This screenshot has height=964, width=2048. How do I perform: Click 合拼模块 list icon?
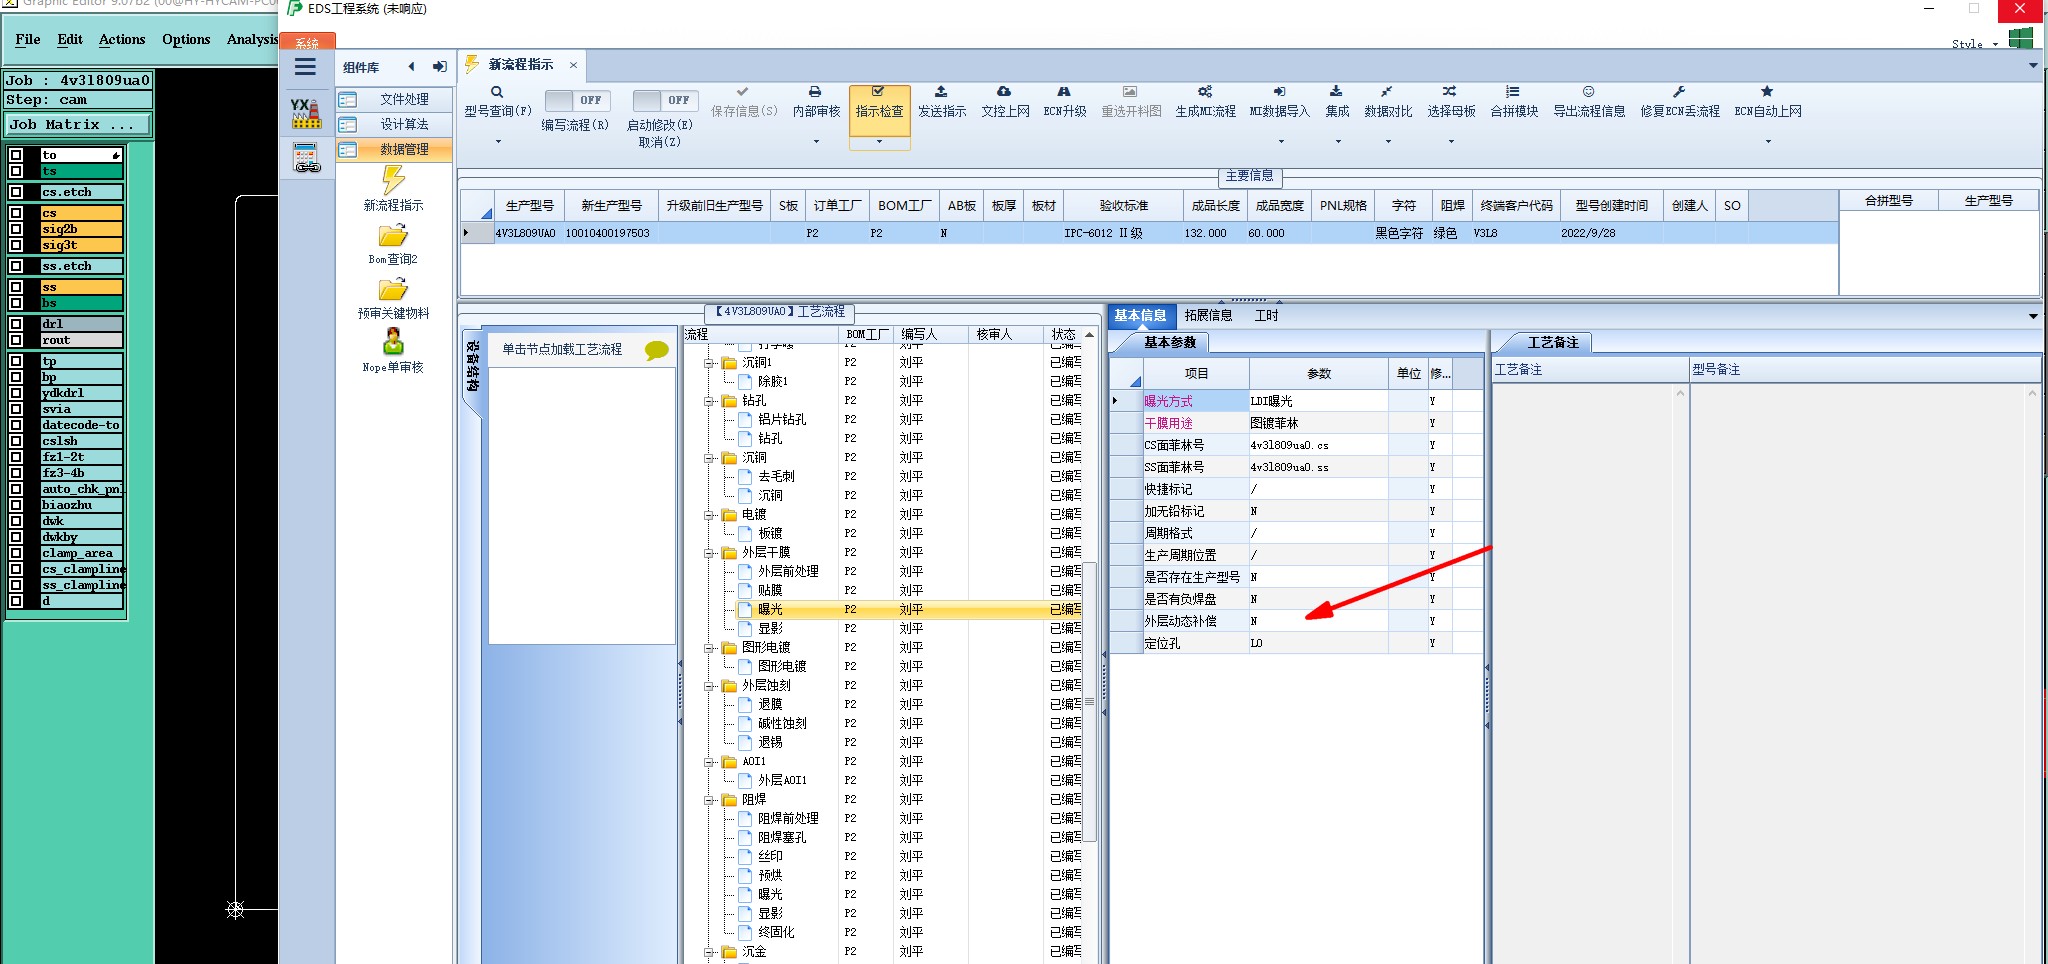click(1513, 92)
